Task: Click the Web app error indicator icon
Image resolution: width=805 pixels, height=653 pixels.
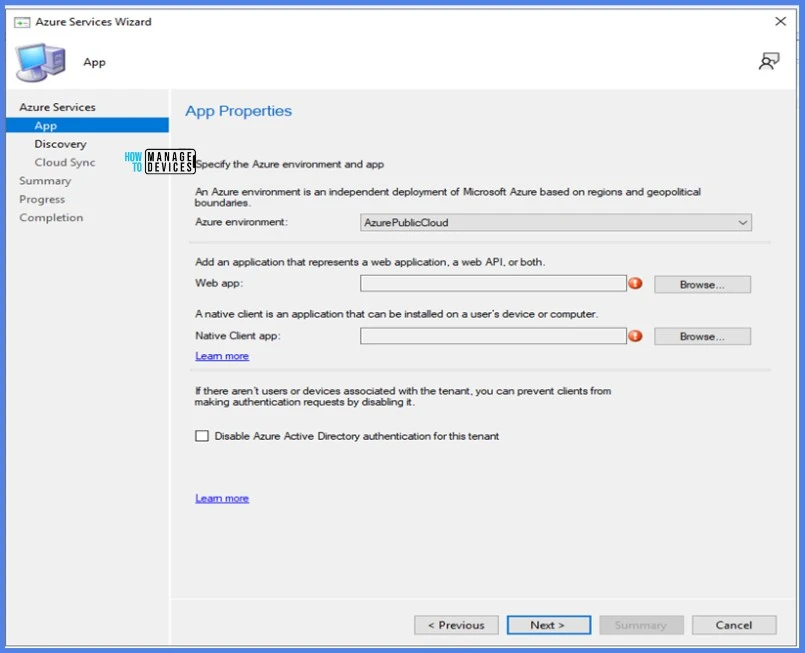Action: [x=636, y=283]
